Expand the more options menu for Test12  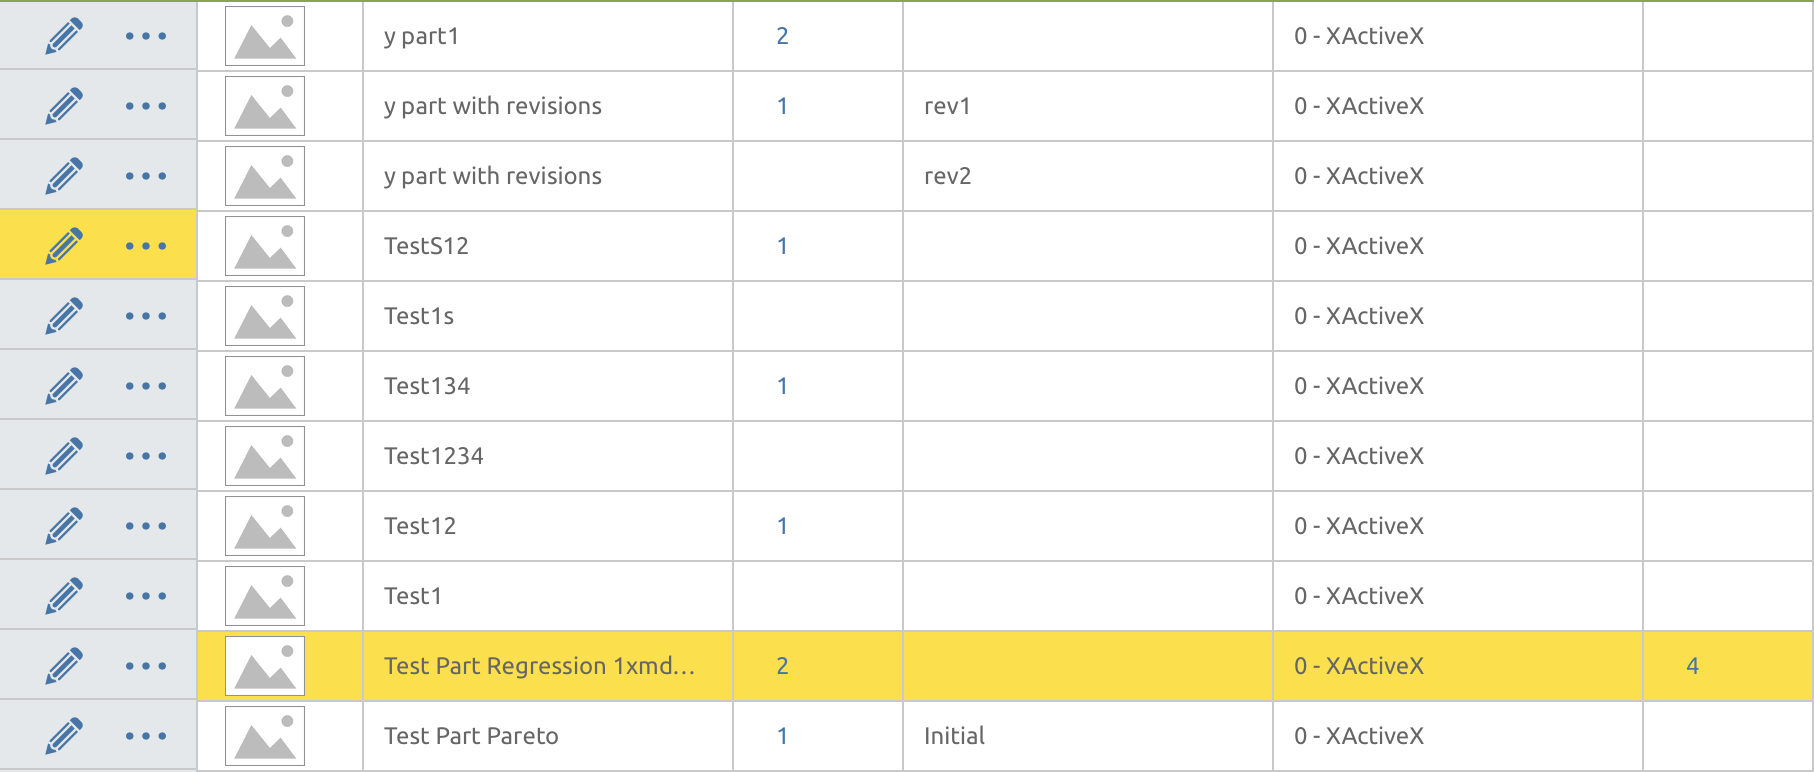pyautogui.click(x=146, y=526)
